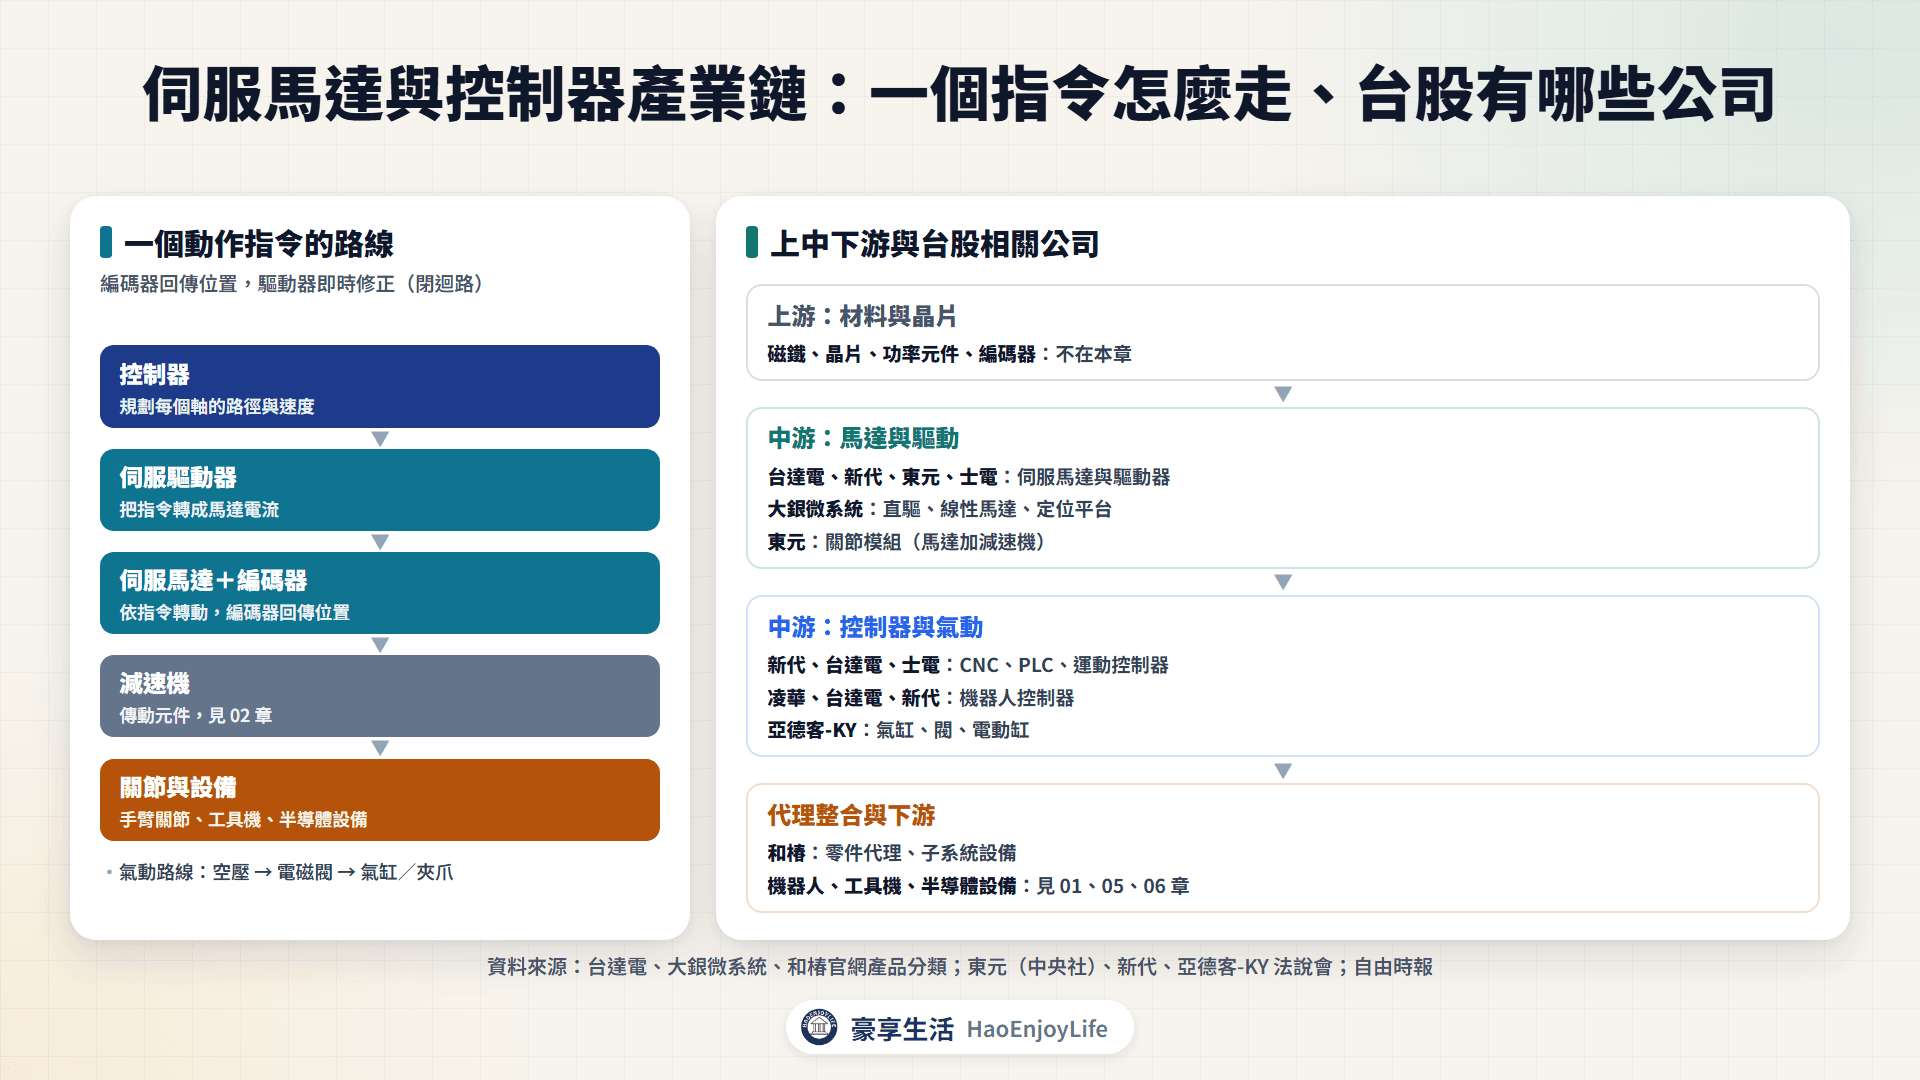Click the 伺服馬達＋編碼器 step card
The width and height of the screenshot is (1920, 1080).
point(380,593)
